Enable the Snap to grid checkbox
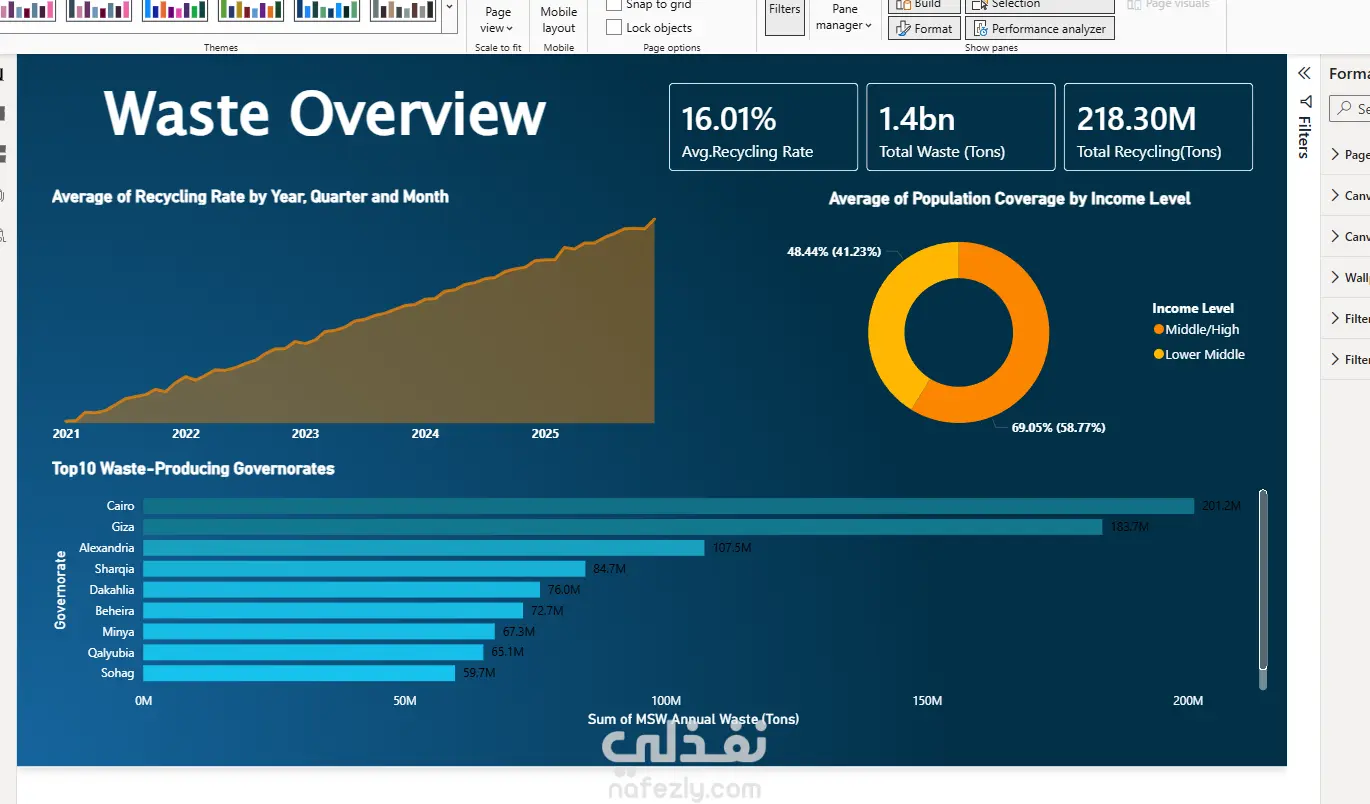This screenshot has height=804, width=1370. click(x=614, y=5)
